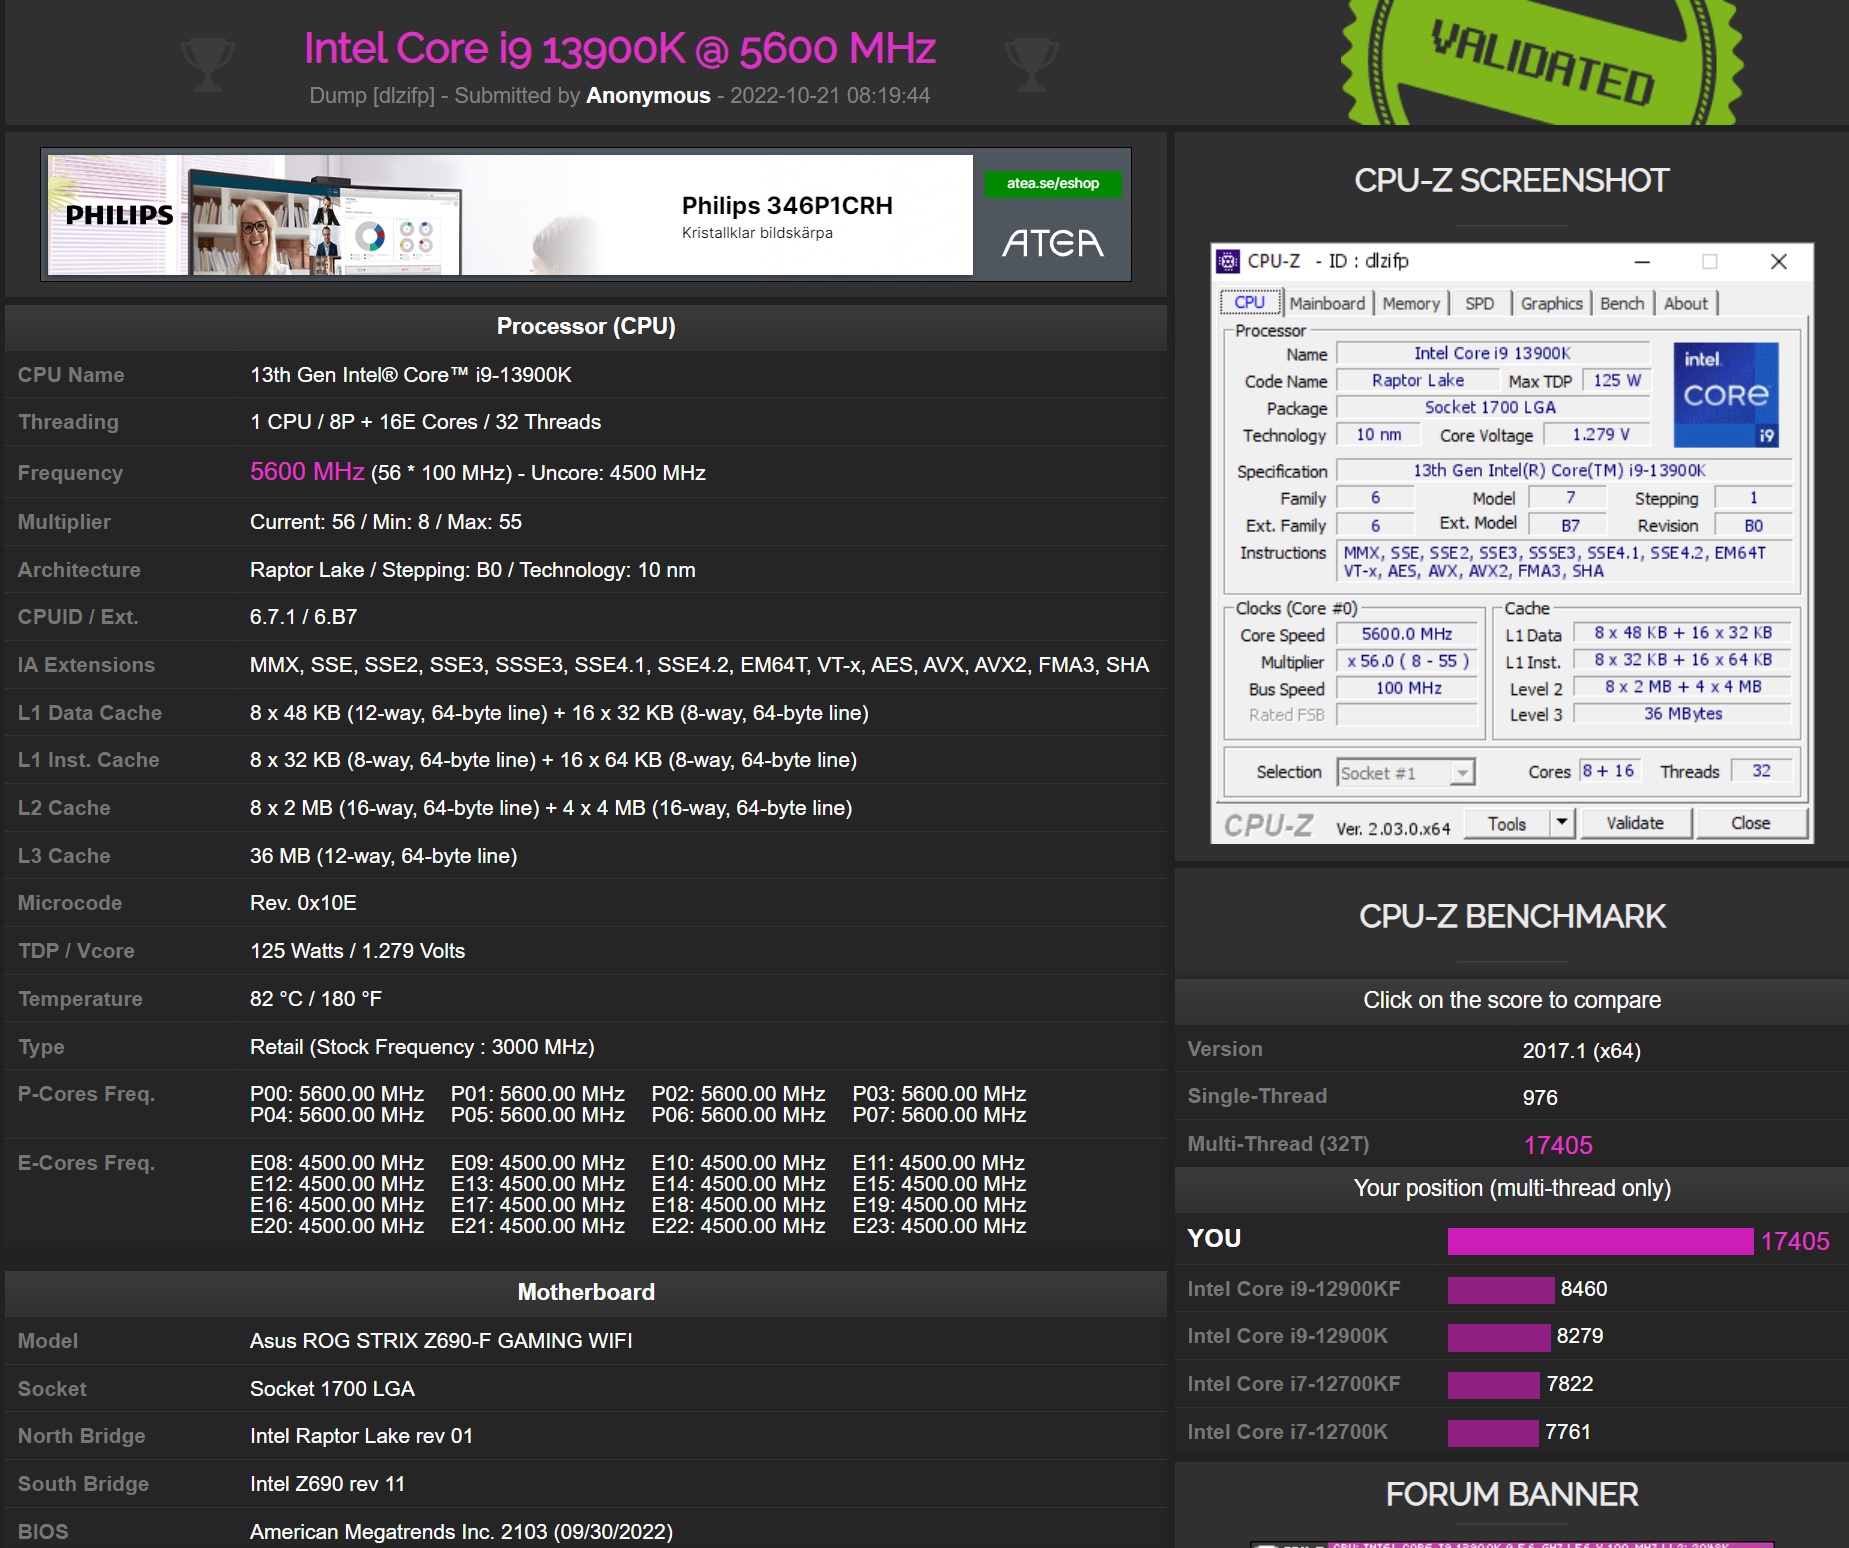Screen dimensions: 1849x1548
Task: Click the atea.se/eshop green button
Action: (x=1053, y=183)
